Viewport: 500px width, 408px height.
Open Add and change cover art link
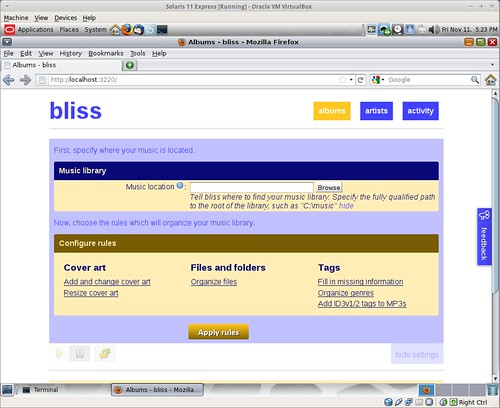click(x=107, y=282)
